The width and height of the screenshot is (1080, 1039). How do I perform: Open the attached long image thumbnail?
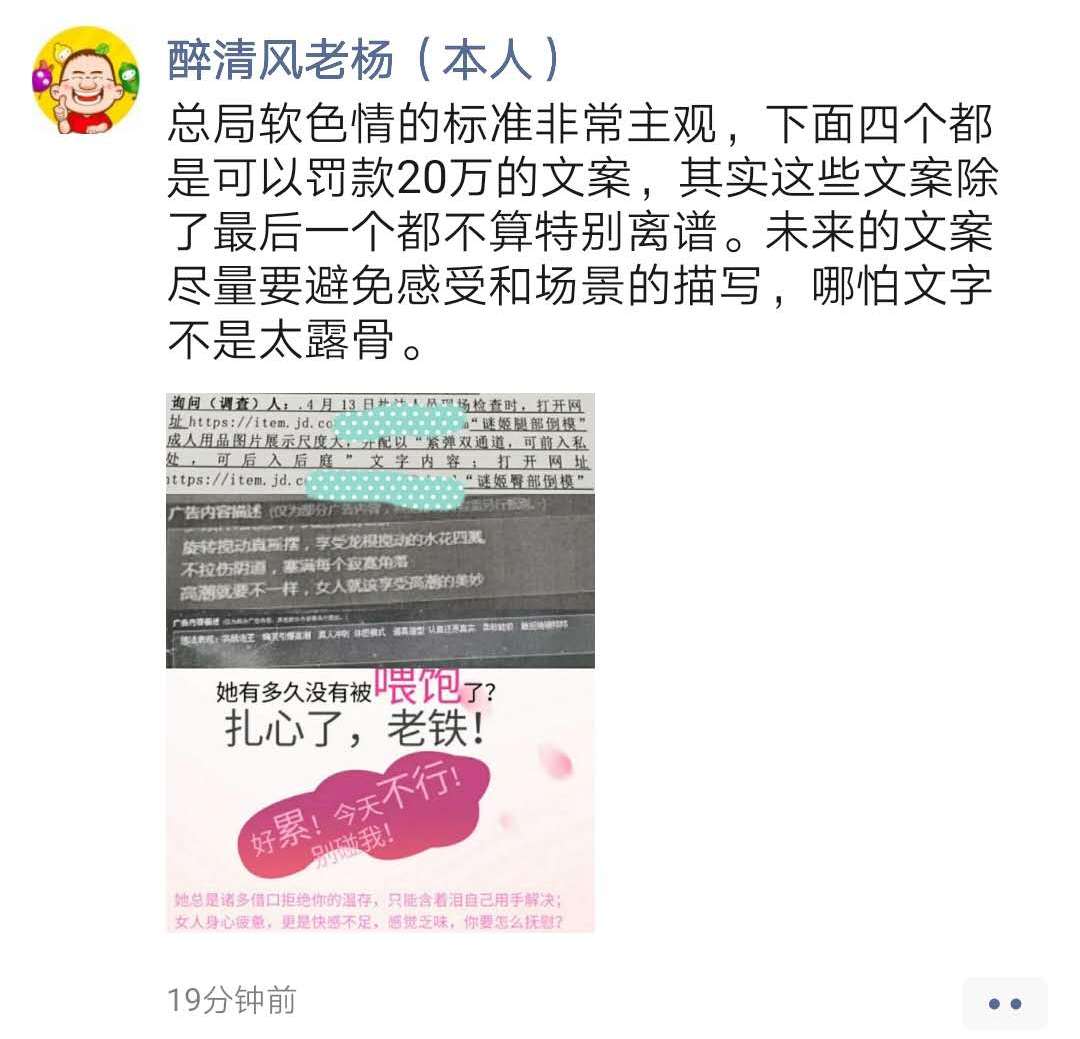(380, 663)
